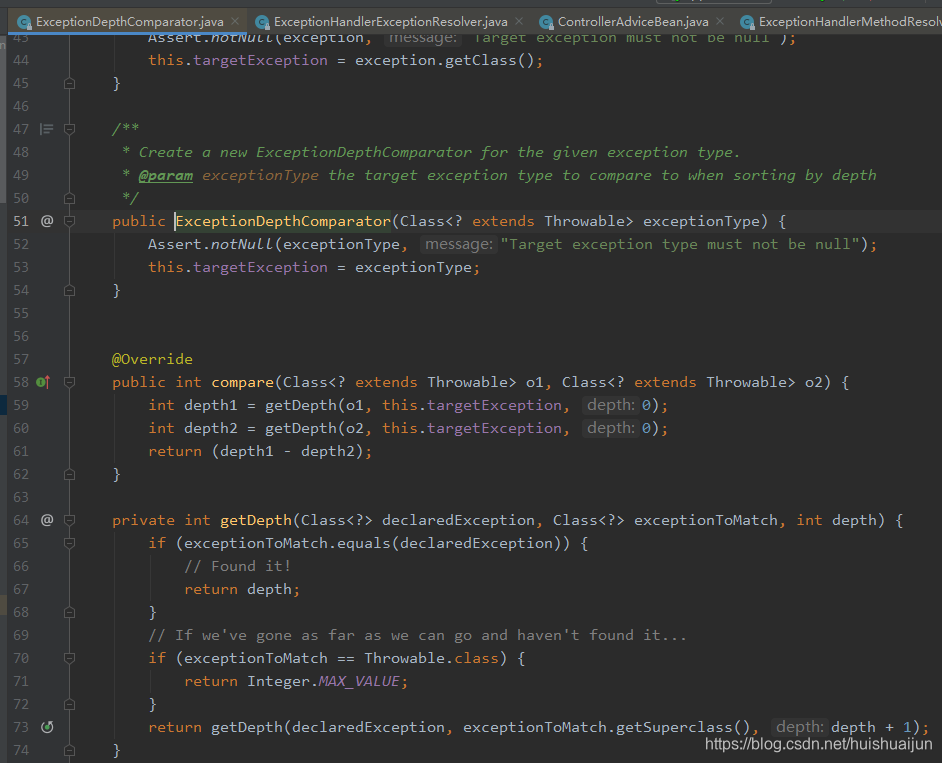Click the class icon on ExceptionHandlerExceptionResolver.java tab

pyautogui.click(x=261, y=20)
